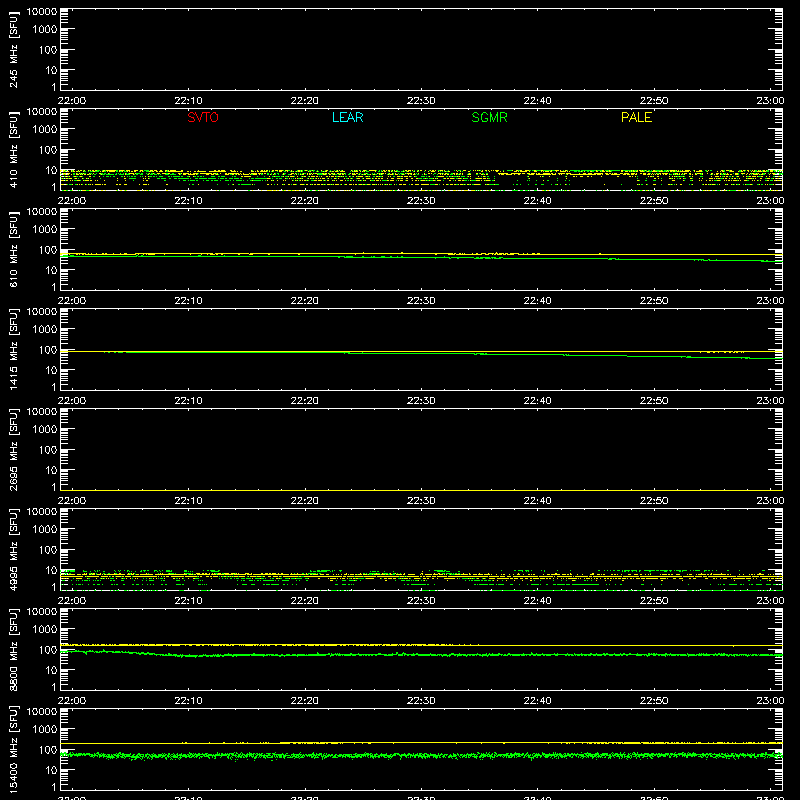Select the 610 MHz [SFU] axis label
This screenshot has width=800, height=800.
[13, 249]
